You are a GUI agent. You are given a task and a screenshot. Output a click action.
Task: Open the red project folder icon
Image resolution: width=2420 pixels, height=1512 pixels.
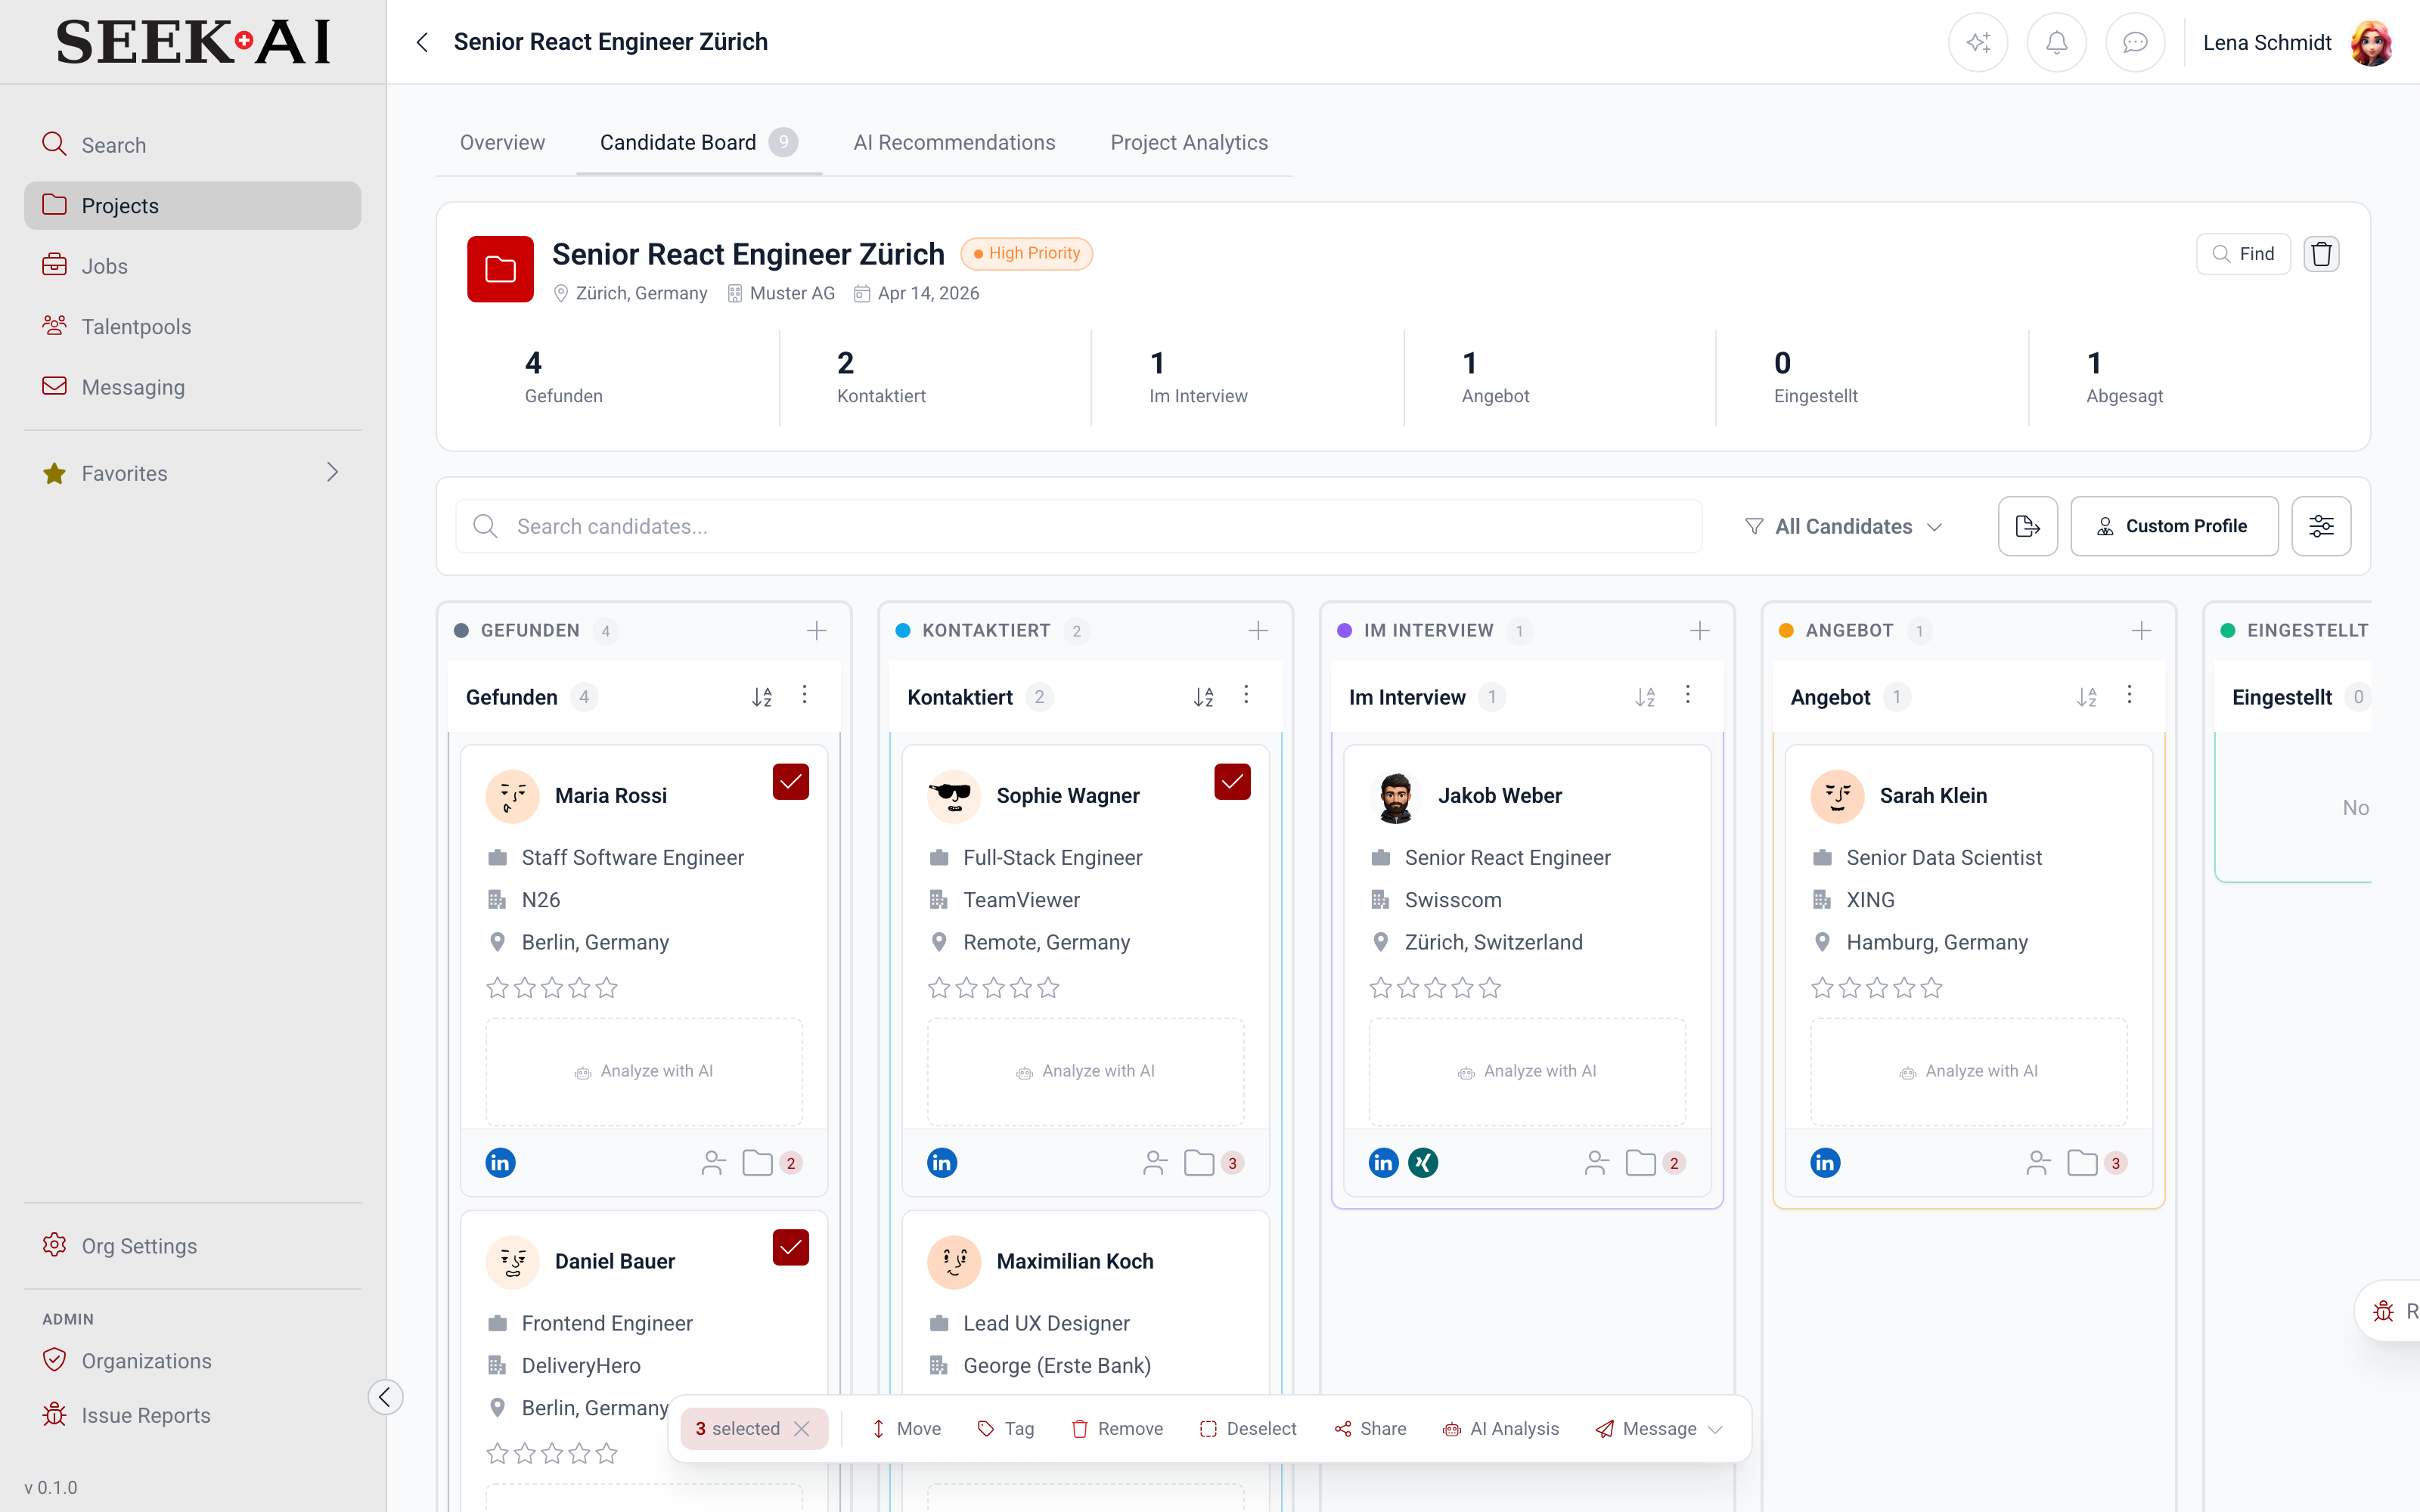500,269
